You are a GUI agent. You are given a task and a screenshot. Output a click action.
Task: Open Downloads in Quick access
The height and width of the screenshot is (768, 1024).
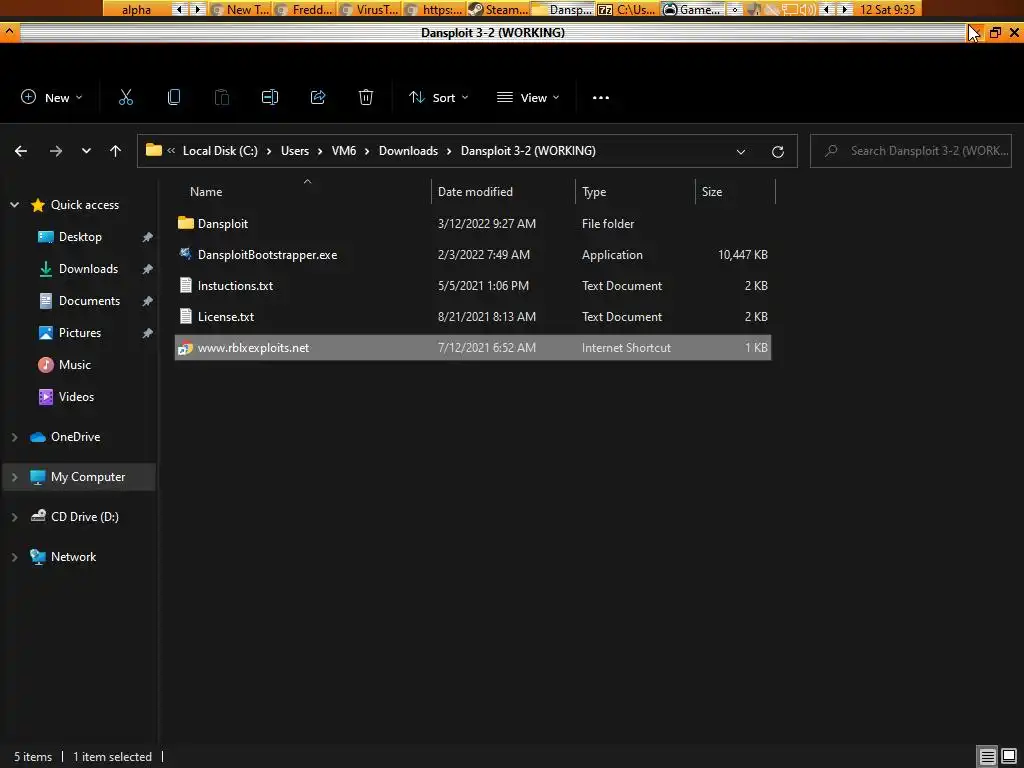click(88, 269)
